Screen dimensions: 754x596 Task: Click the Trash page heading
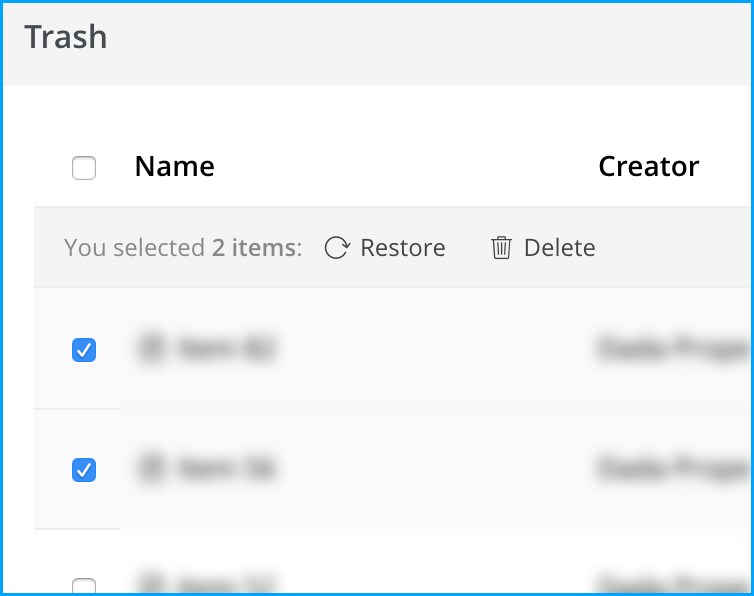(x=66, y=37)
